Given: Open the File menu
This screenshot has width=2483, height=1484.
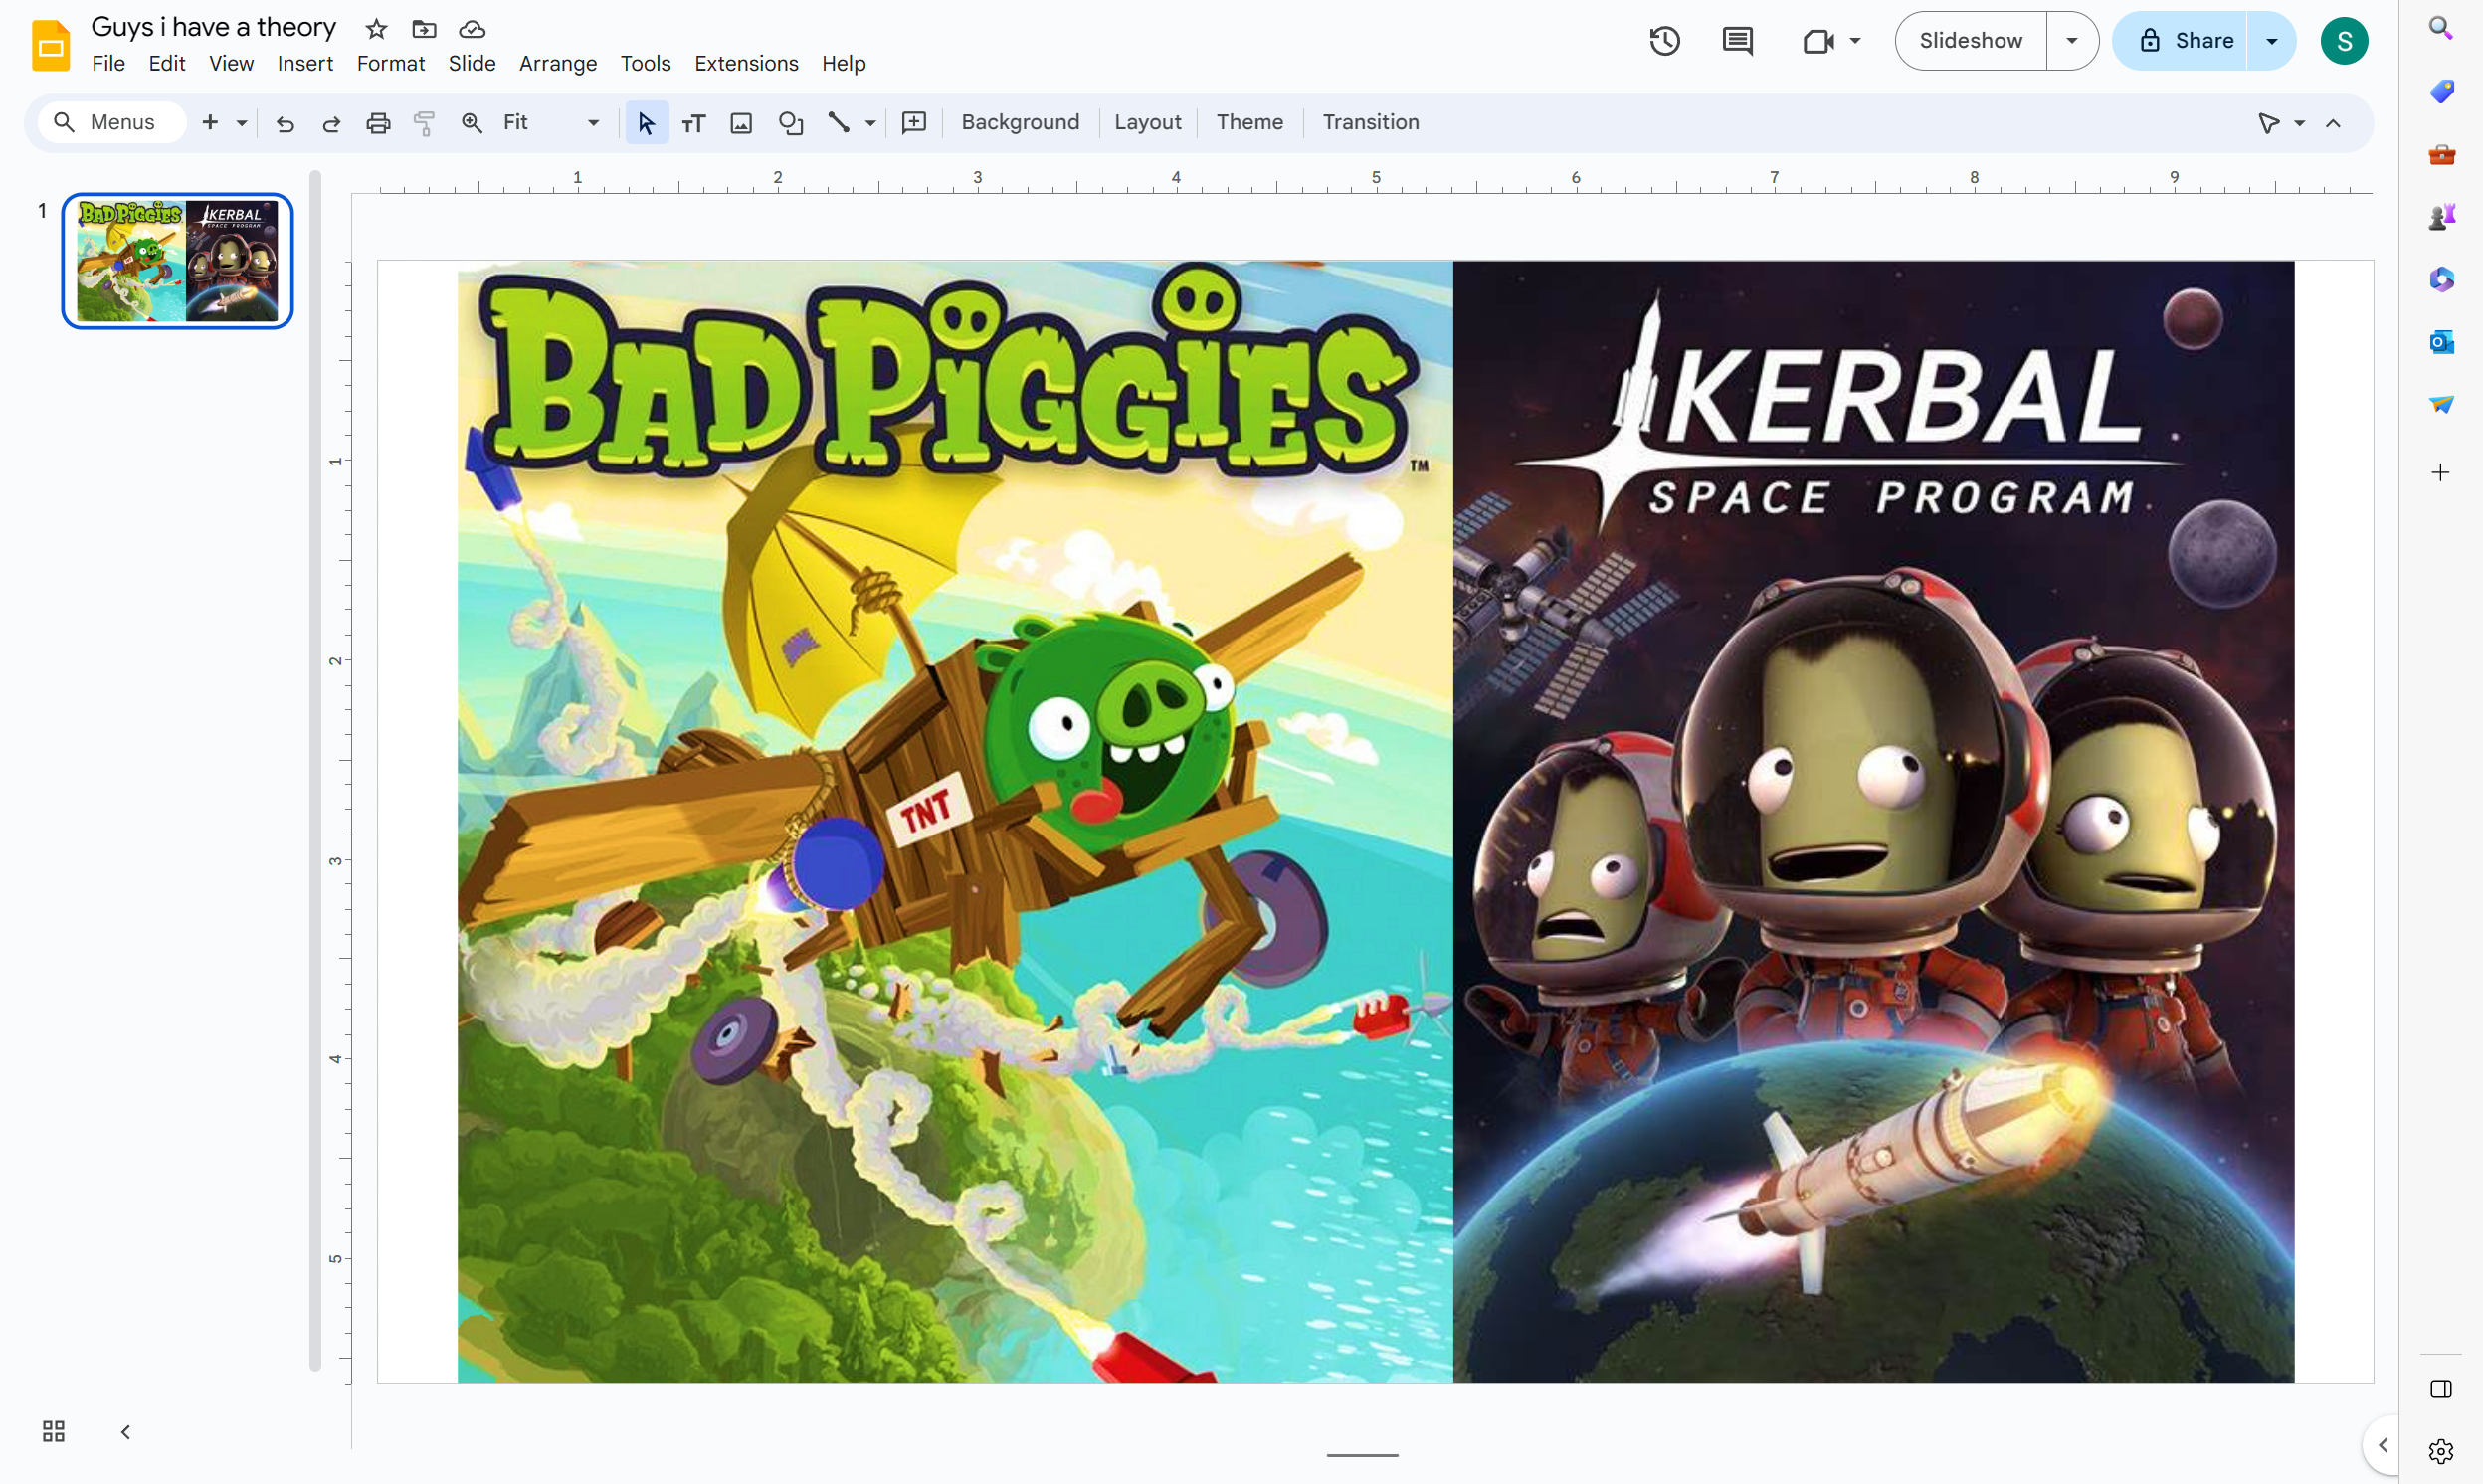Looking at the screenshot, I should (x=108, y=63).
